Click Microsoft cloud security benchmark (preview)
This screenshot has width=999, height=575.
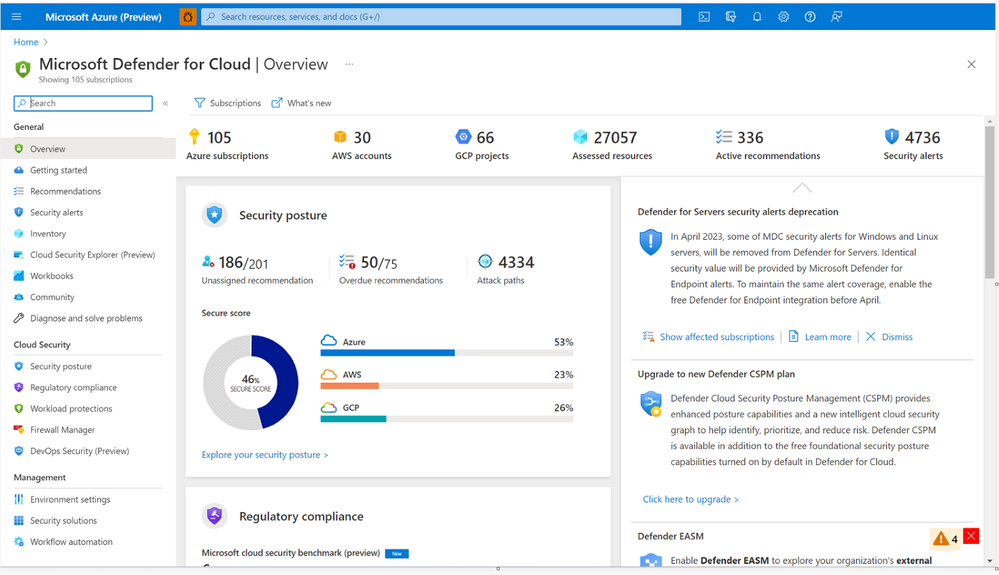click(291, 553)
